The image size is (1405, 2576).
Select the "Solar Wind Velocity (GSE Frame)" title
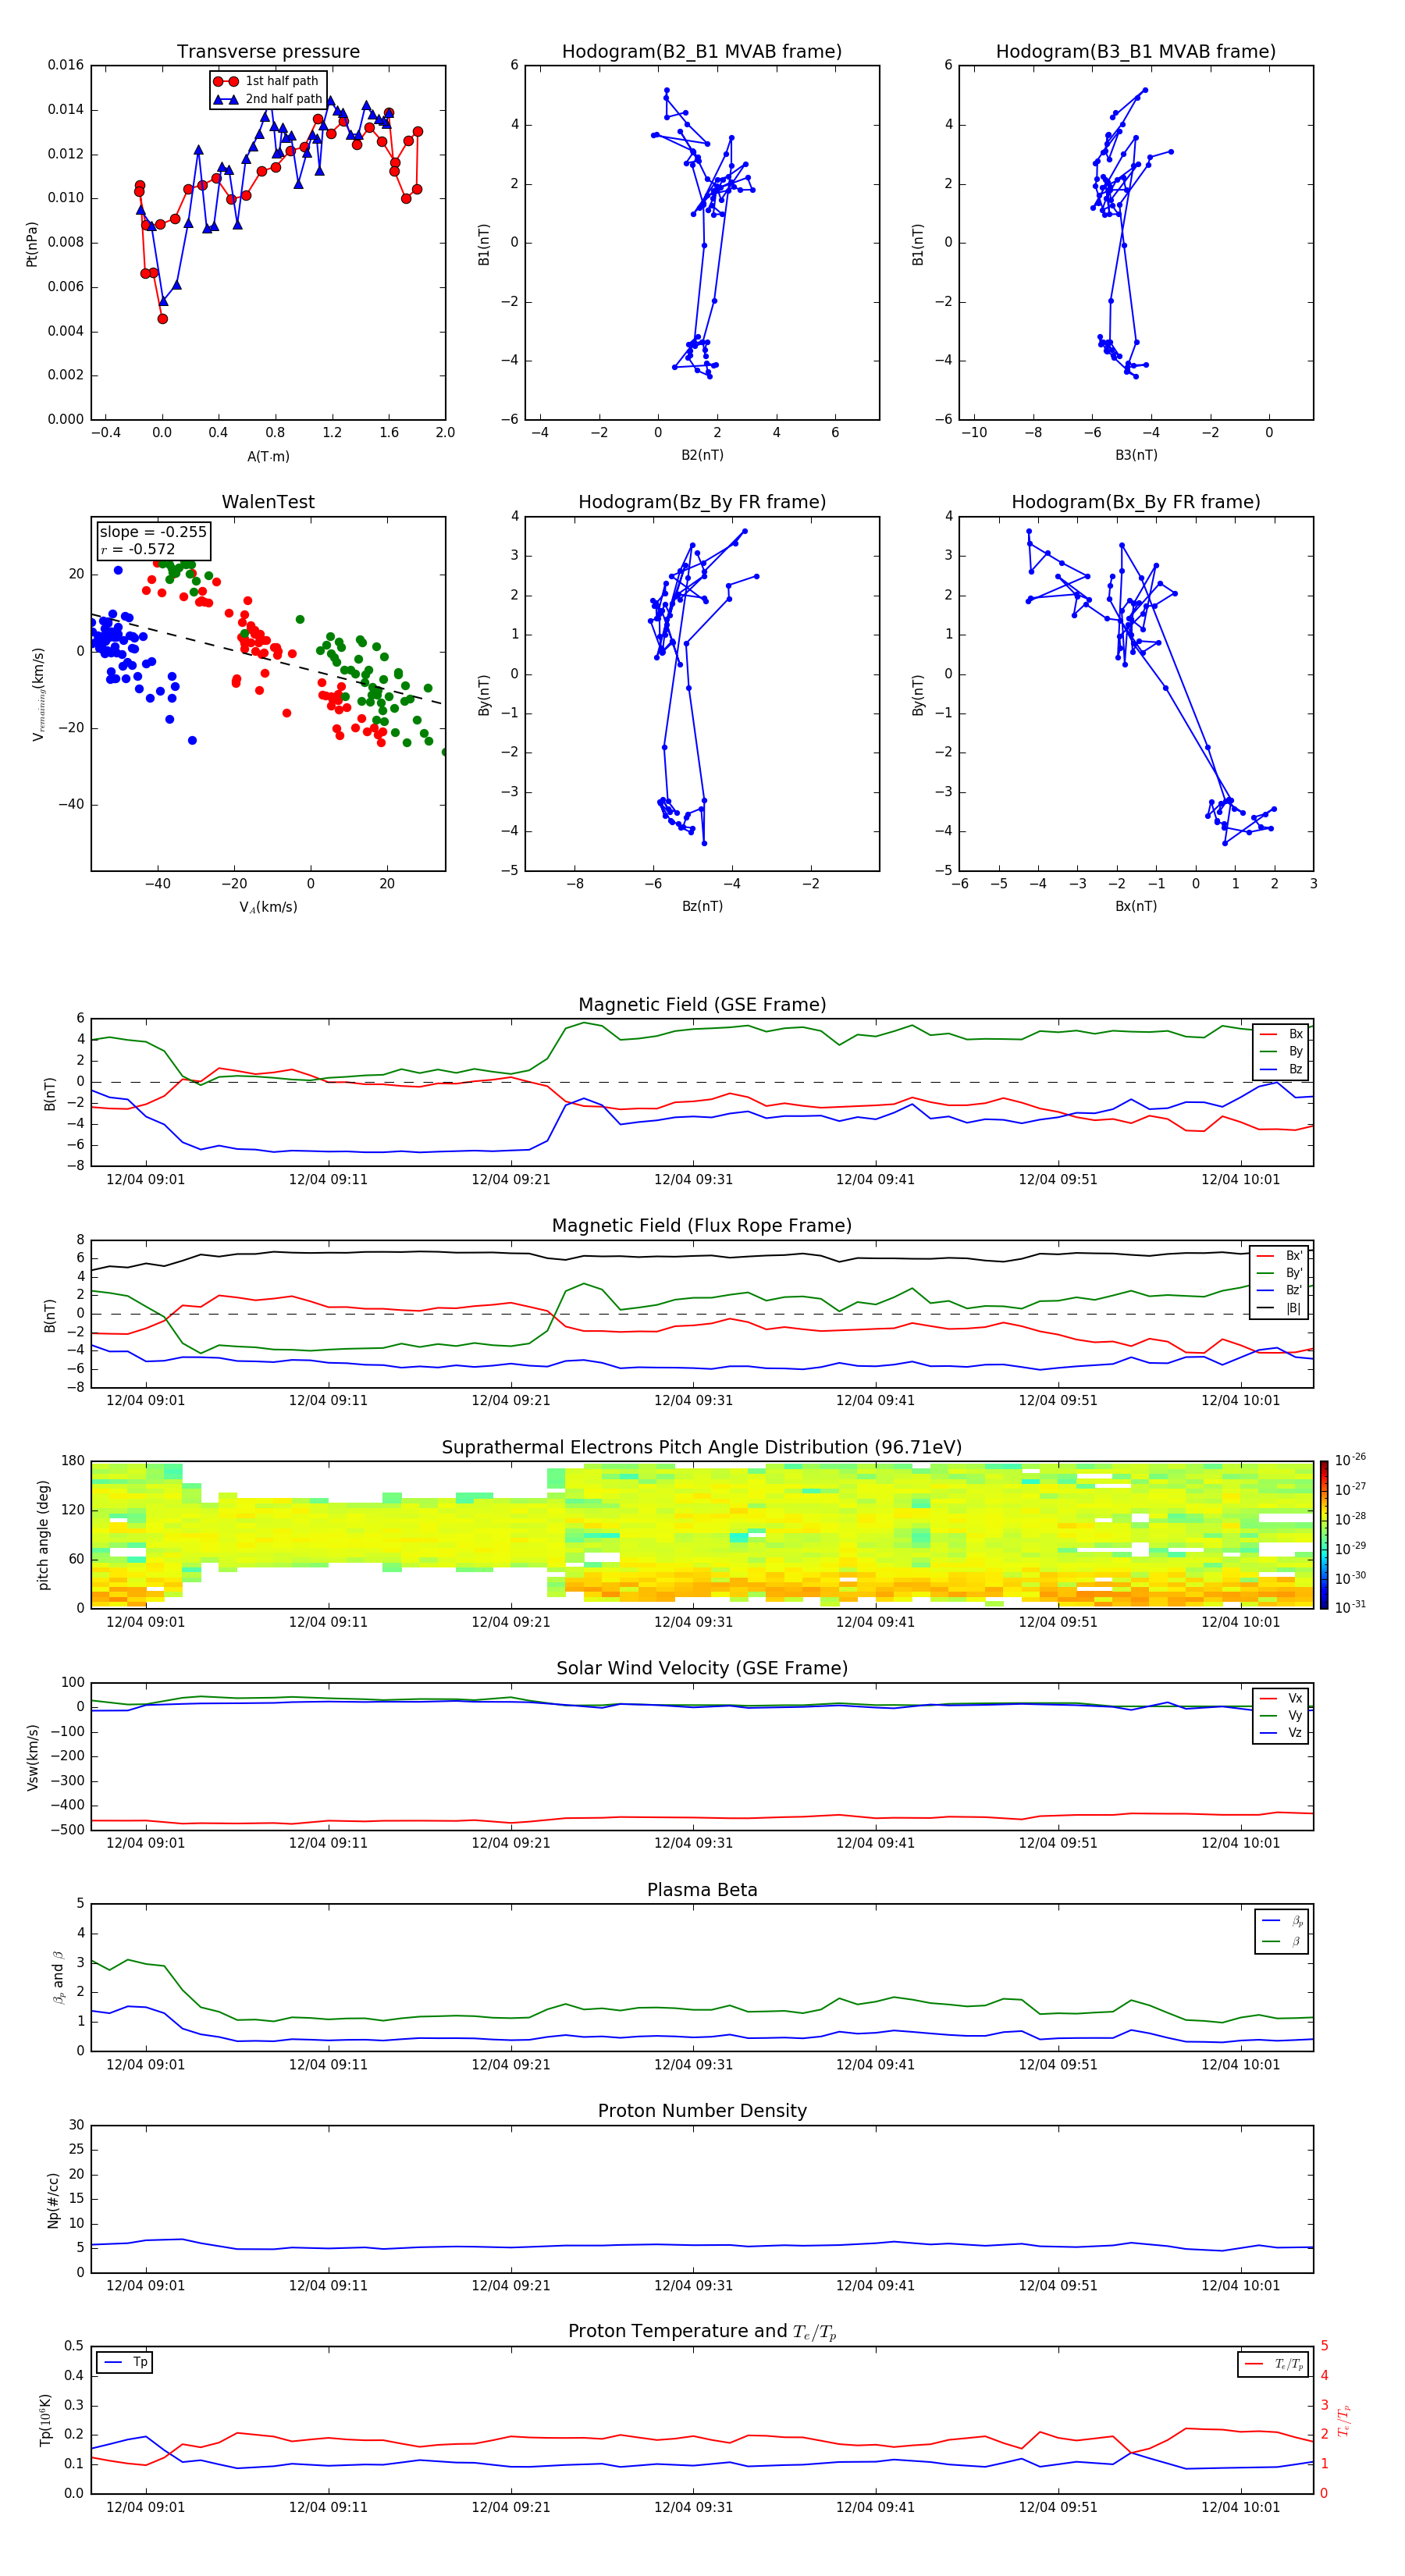(702, 1669)
